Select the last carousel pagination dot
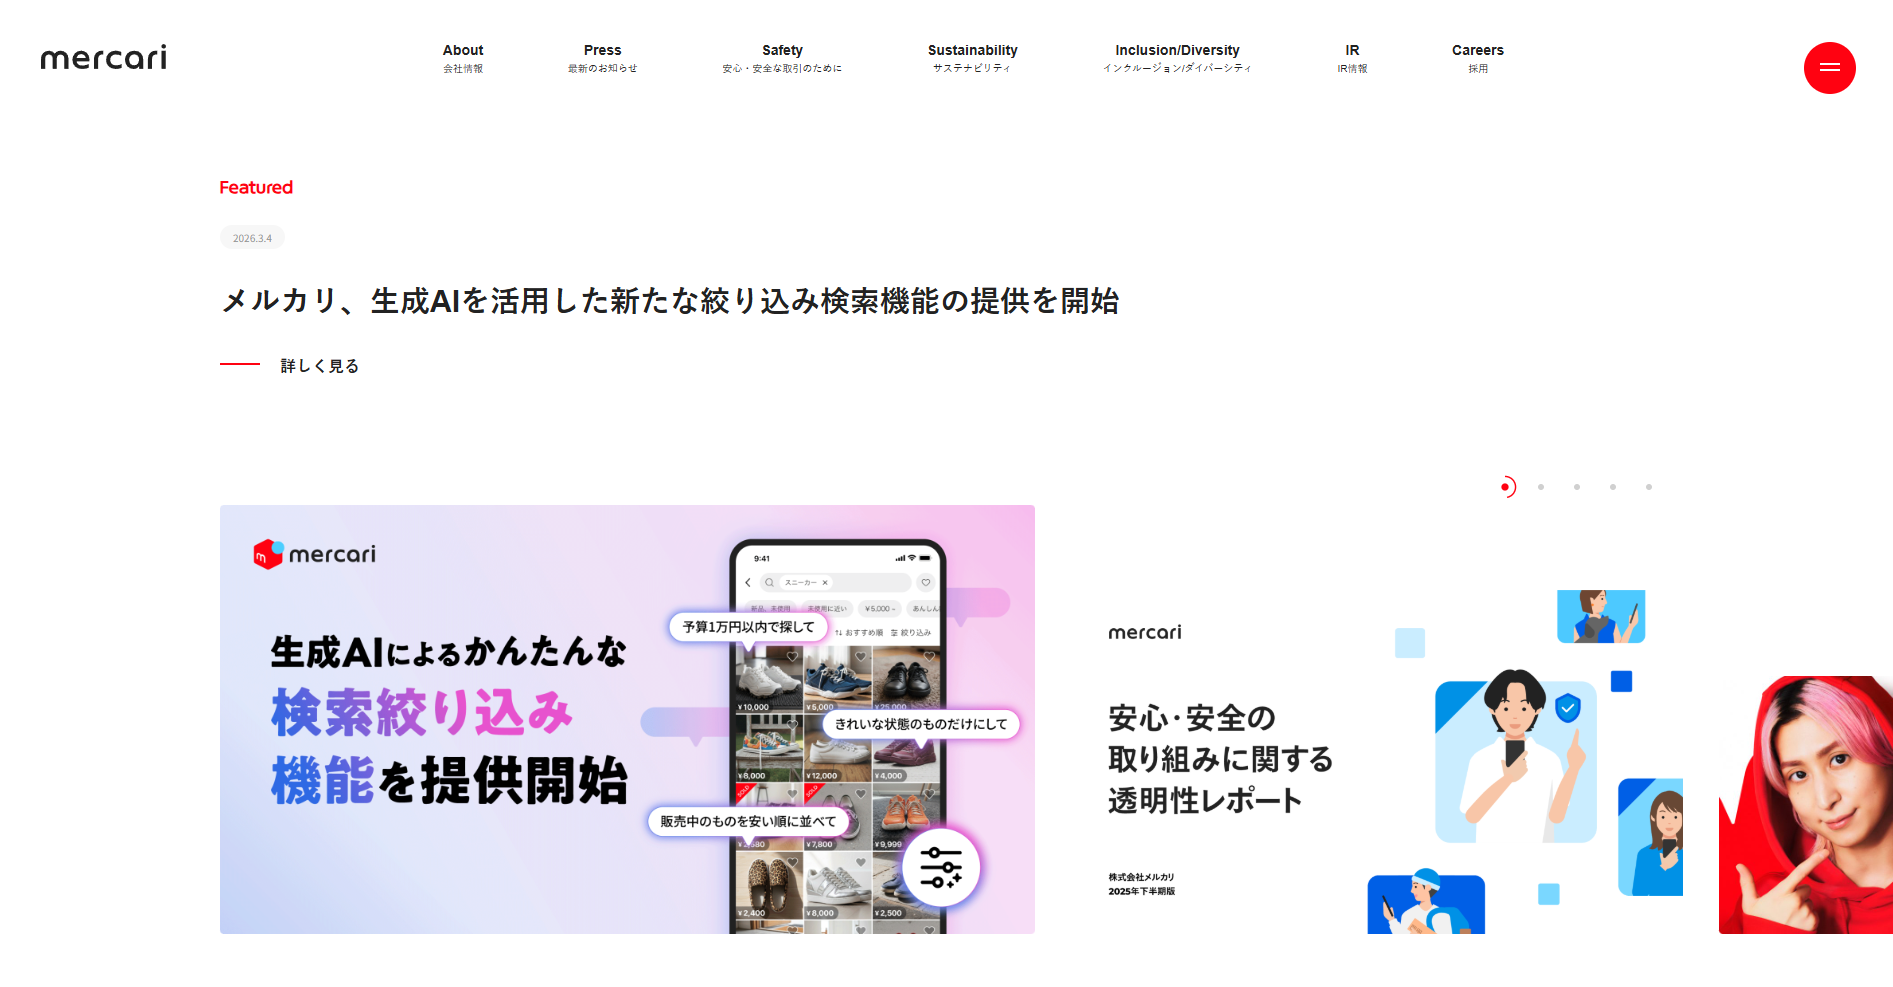The width and height of the screenshot is (1893, 987). (1649, 487)
